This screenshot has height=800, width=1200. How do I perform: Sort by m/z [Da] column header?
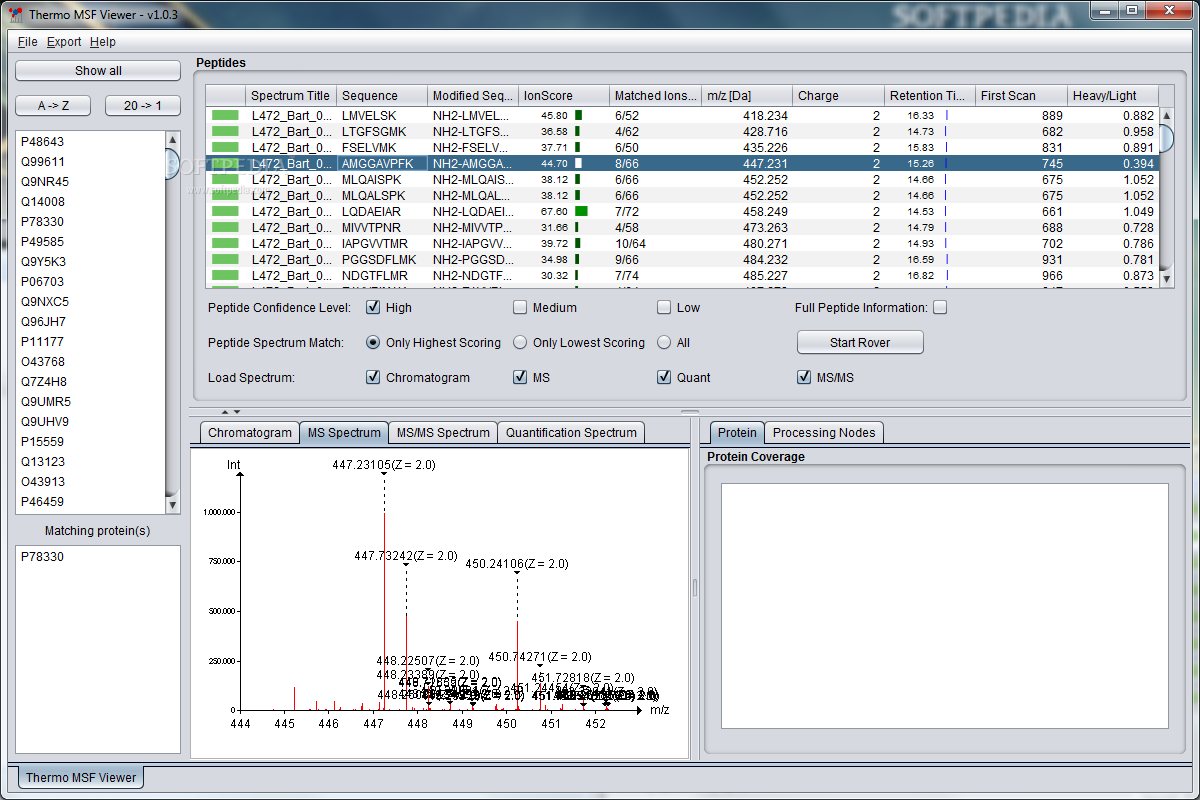tap(747, 96)
